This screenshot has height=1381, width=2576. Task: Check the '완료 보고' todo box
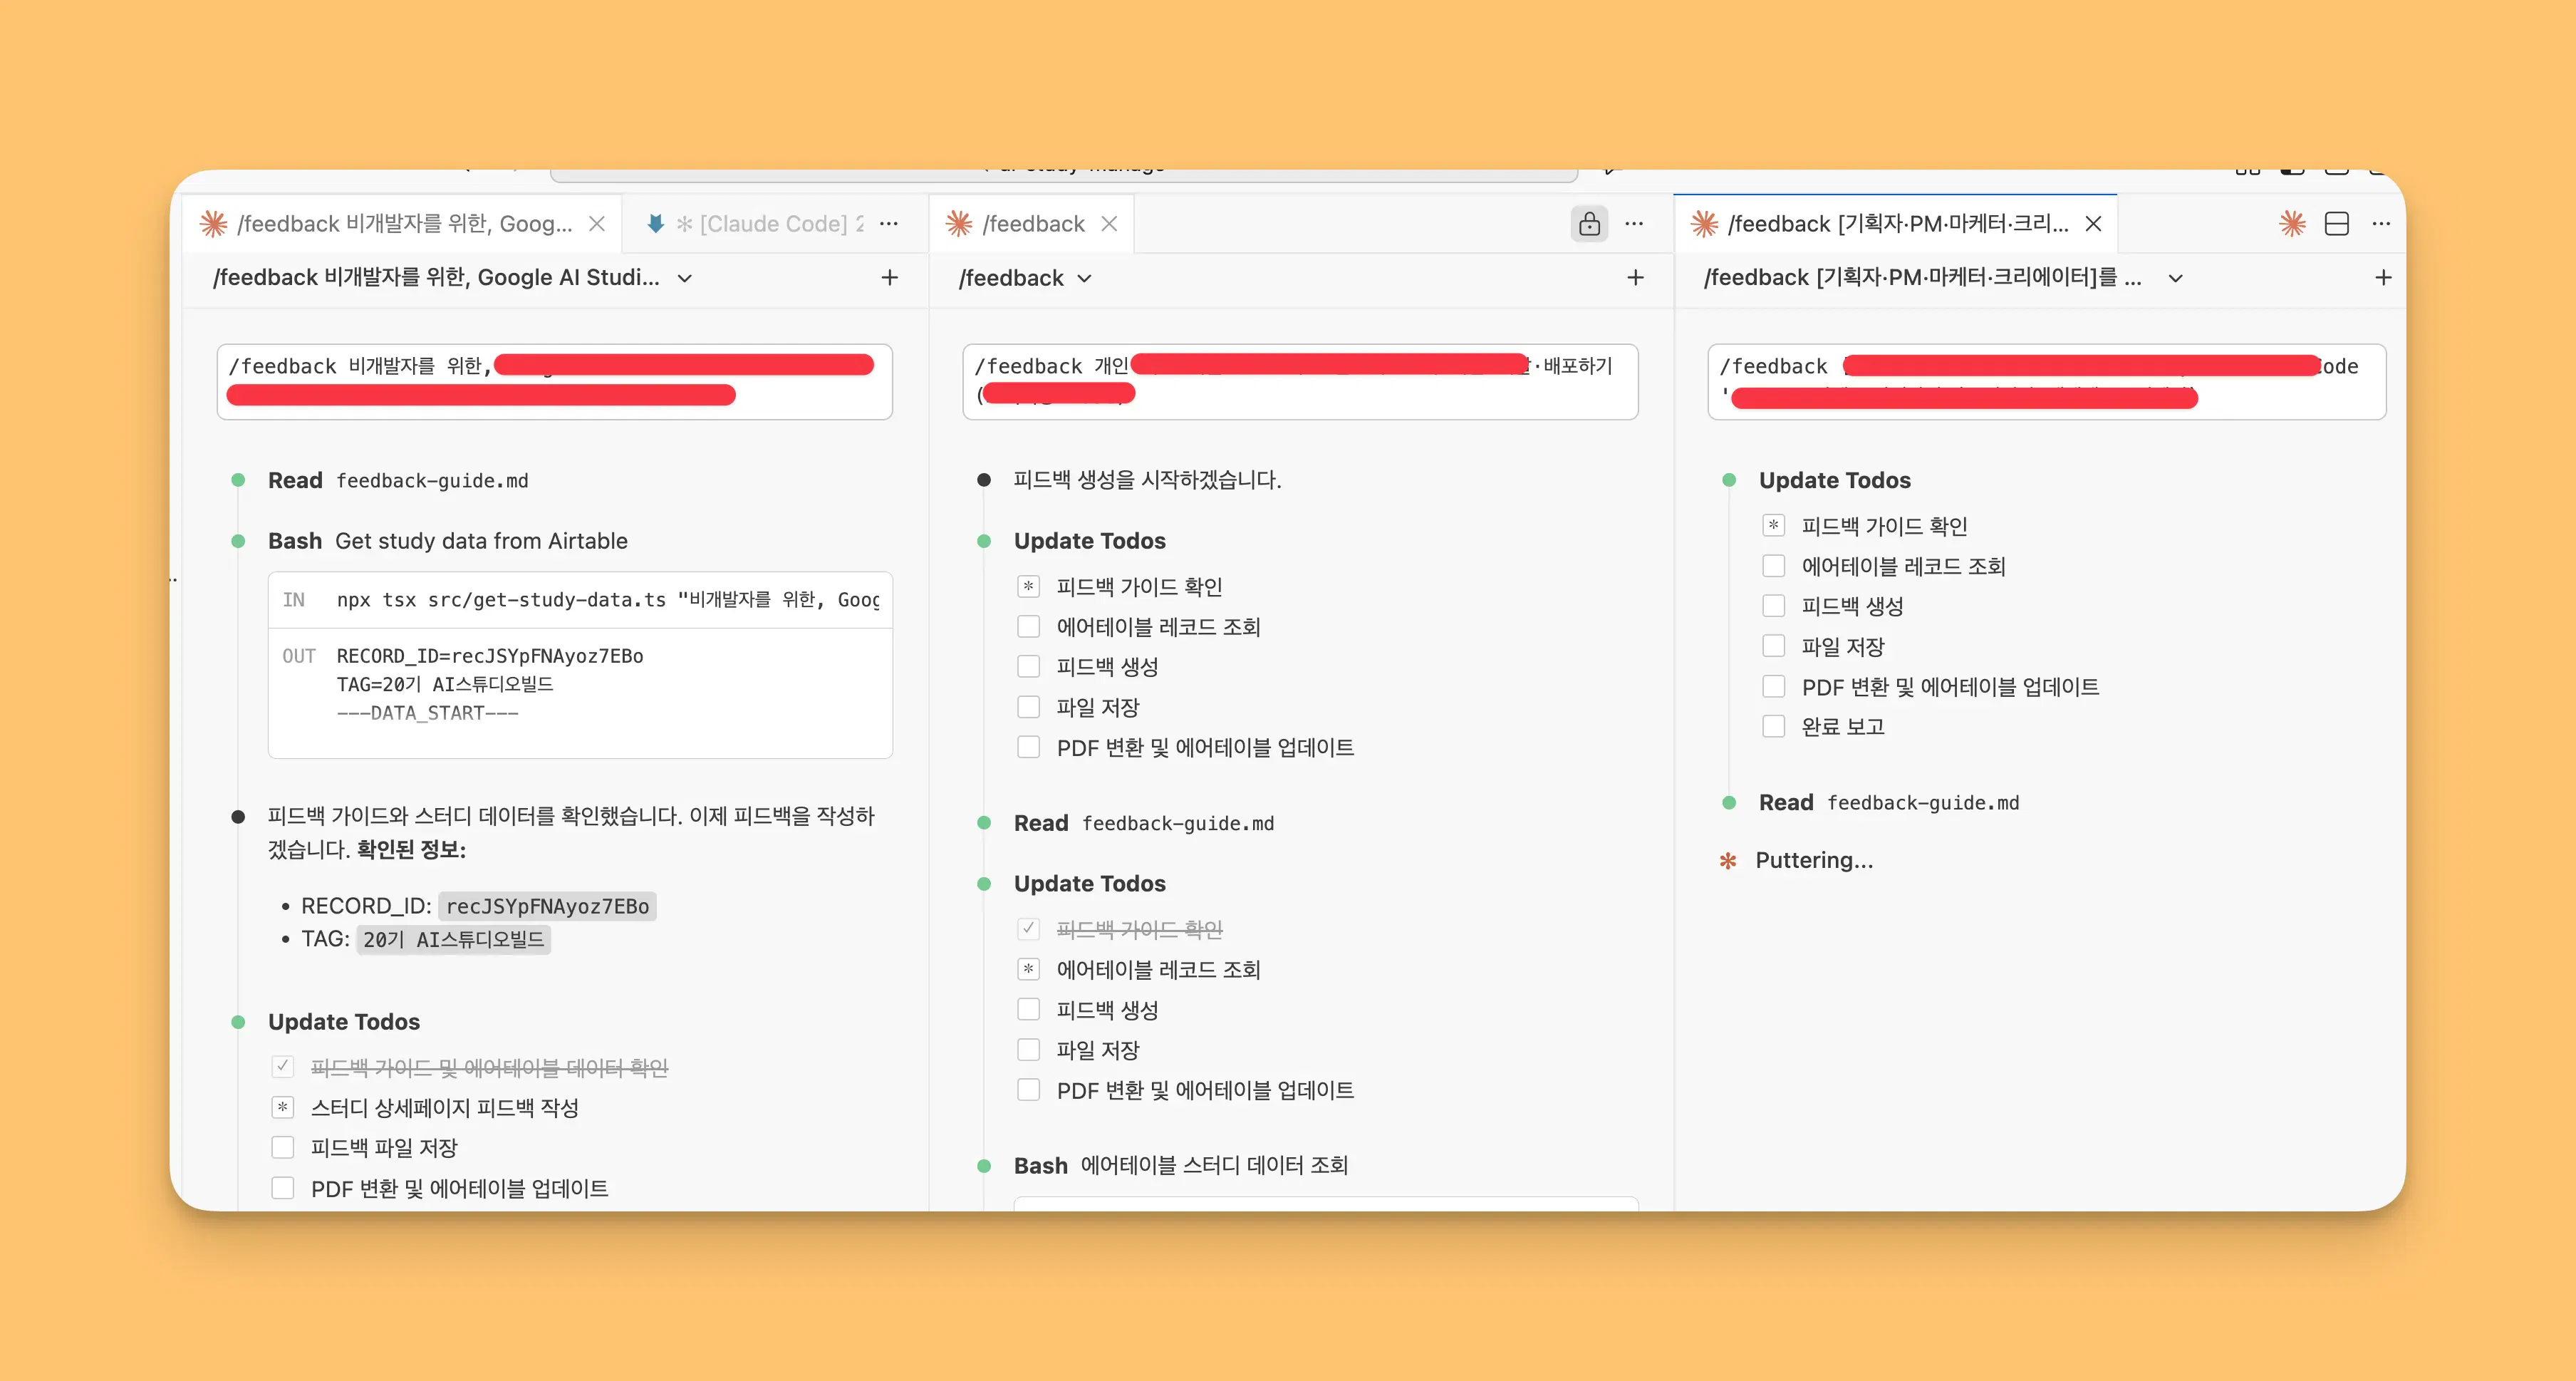(x=1773, y=726)
